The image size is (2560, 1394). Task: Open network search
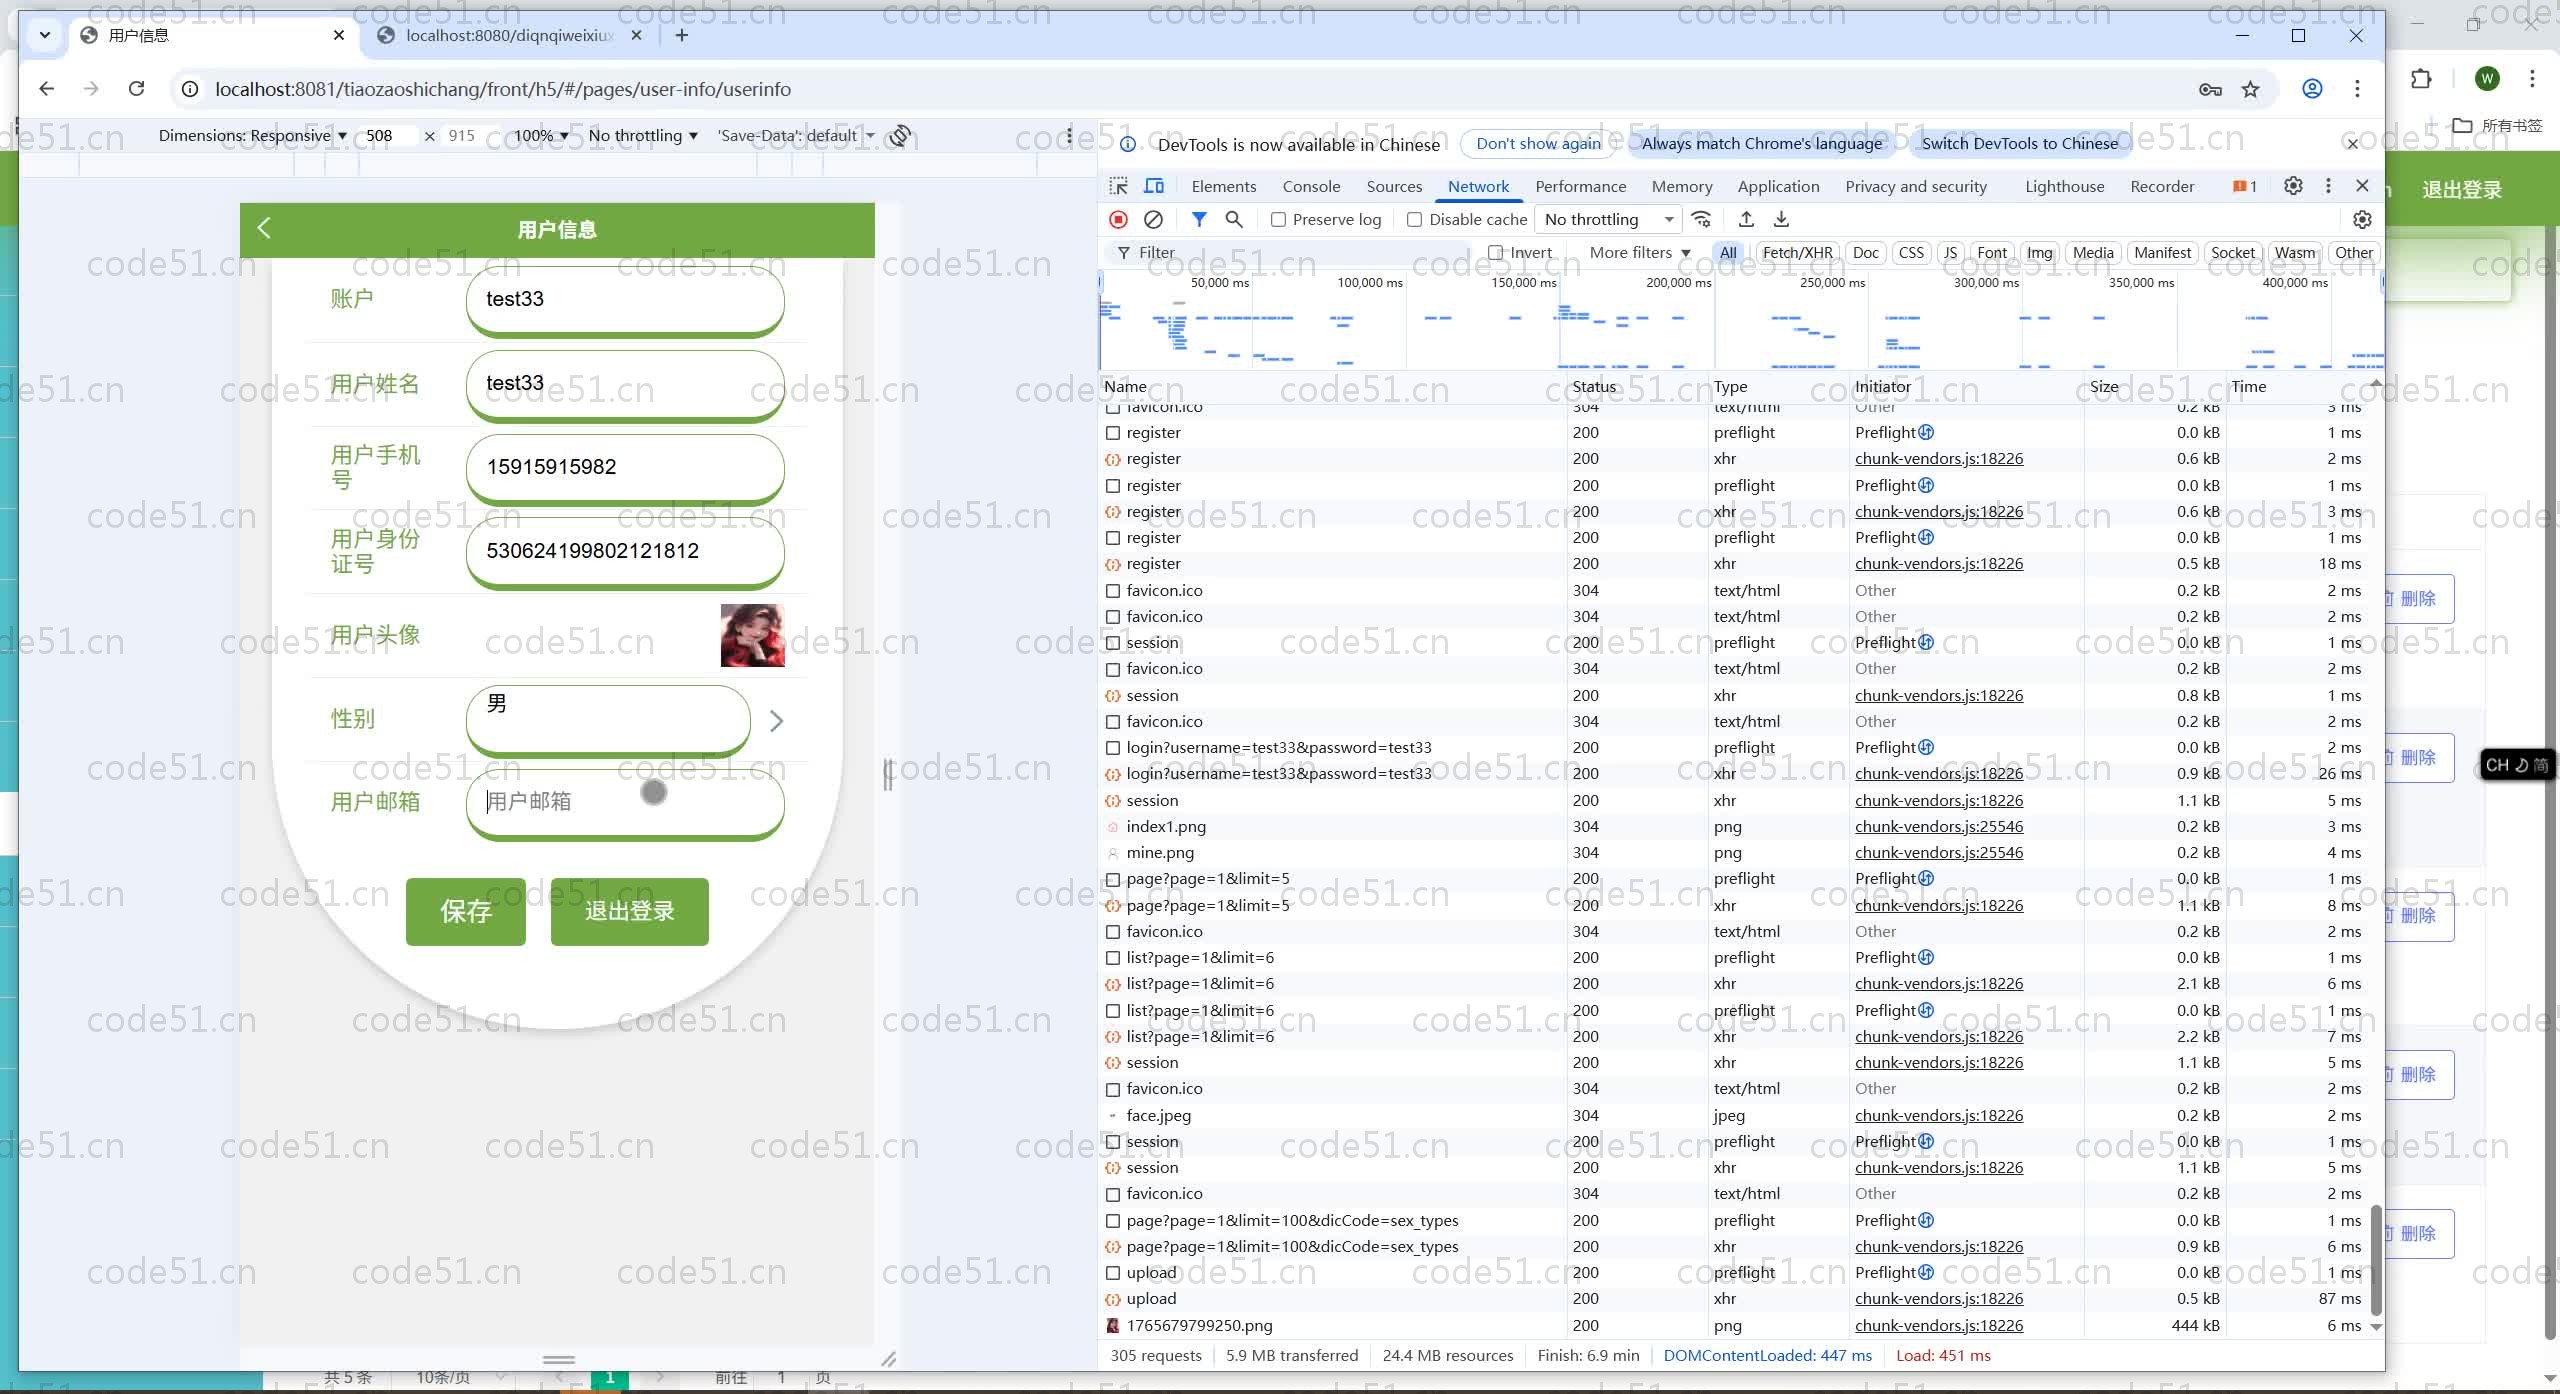point(1233,219)
